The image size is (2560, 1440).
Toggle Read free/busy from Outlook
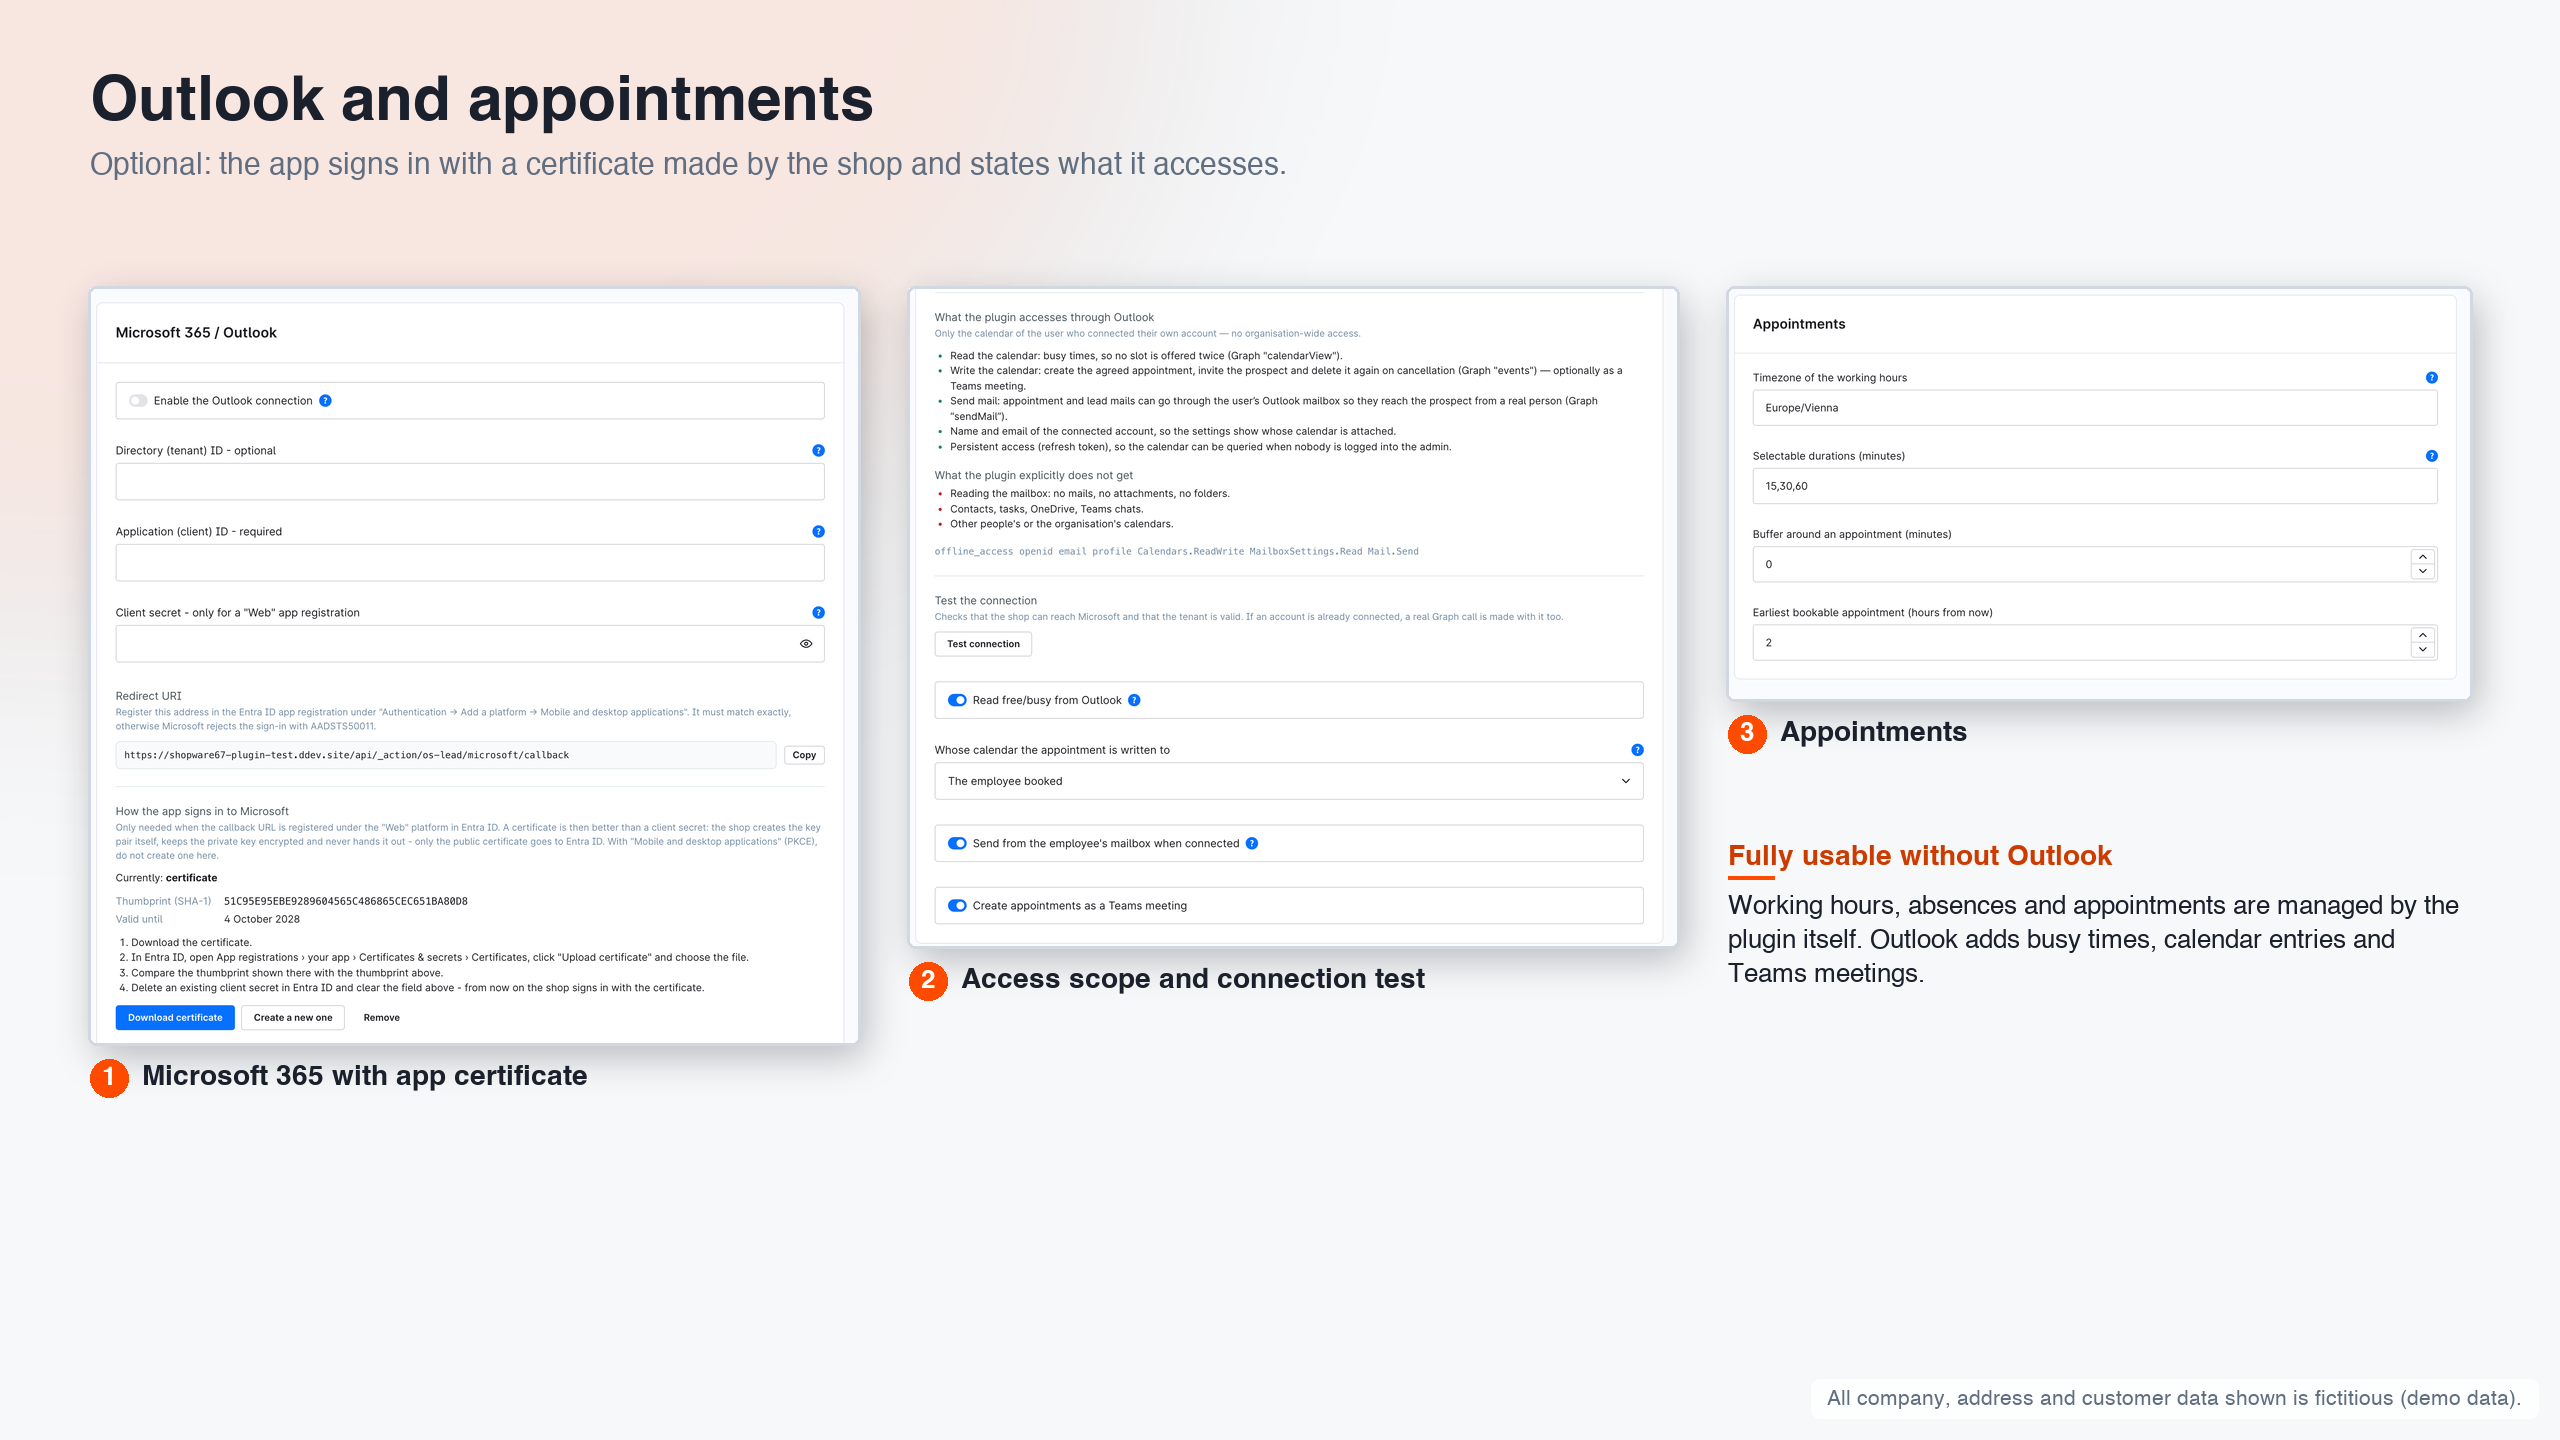(957, 701)
